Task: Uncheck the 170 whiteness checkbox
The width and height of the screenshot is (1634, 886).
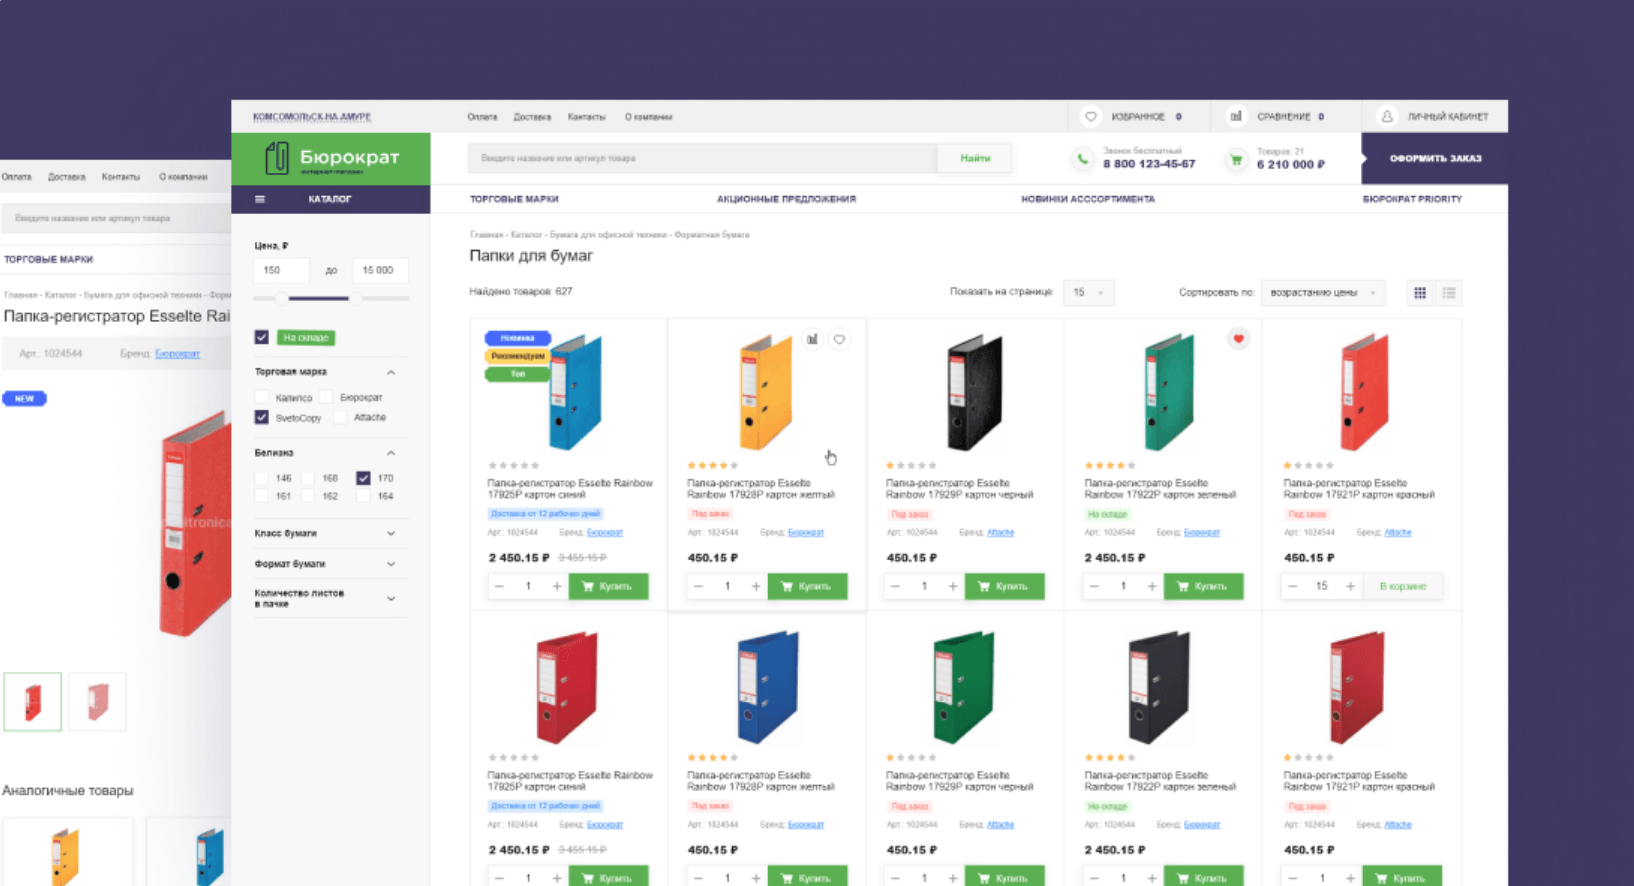Action: pos(363,479)
